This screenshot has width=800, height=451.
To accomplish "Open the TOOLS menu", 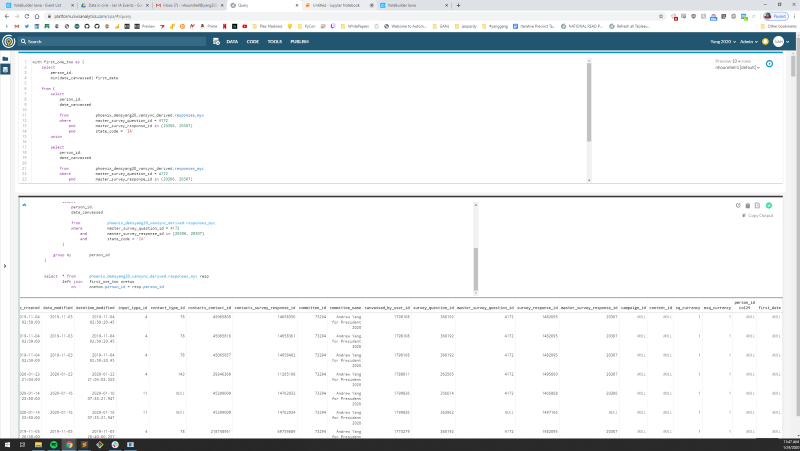I will 273,41.
